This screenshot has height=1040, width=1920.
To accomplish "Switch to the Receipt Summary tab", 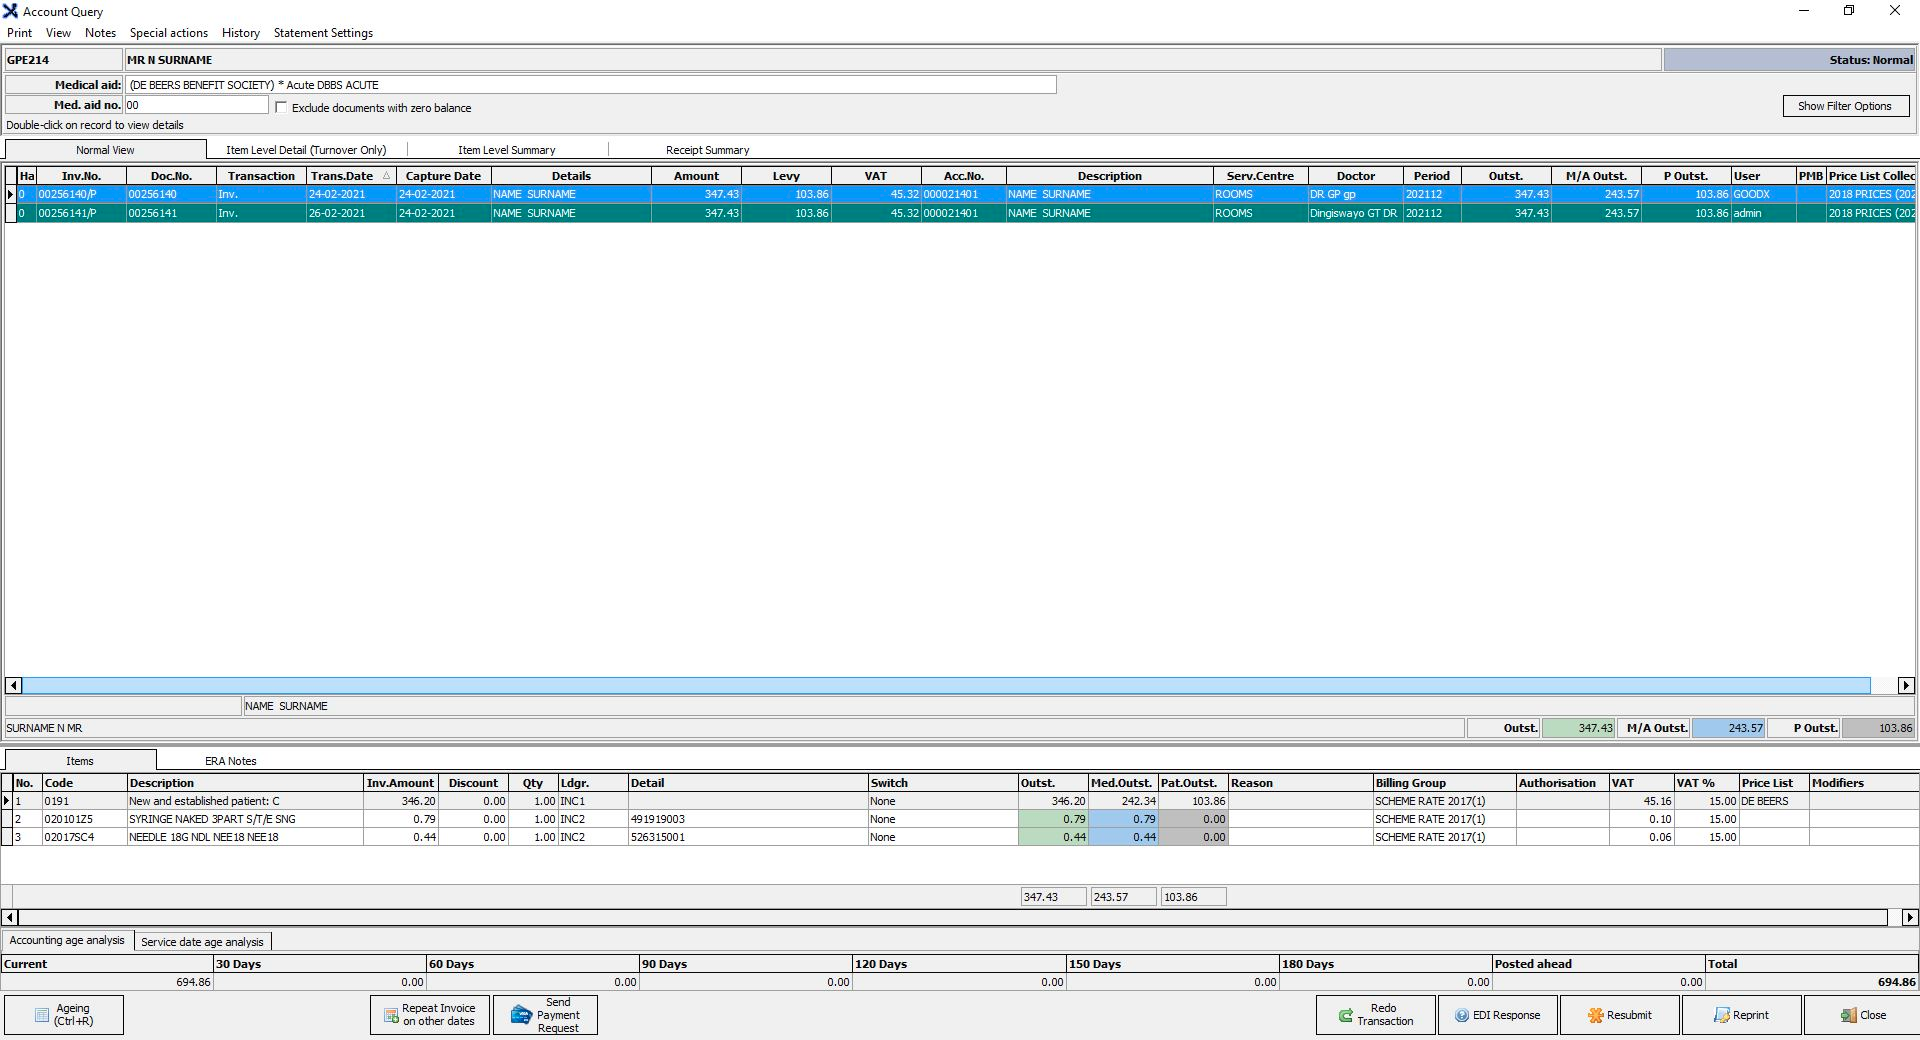I will (707, 150).
